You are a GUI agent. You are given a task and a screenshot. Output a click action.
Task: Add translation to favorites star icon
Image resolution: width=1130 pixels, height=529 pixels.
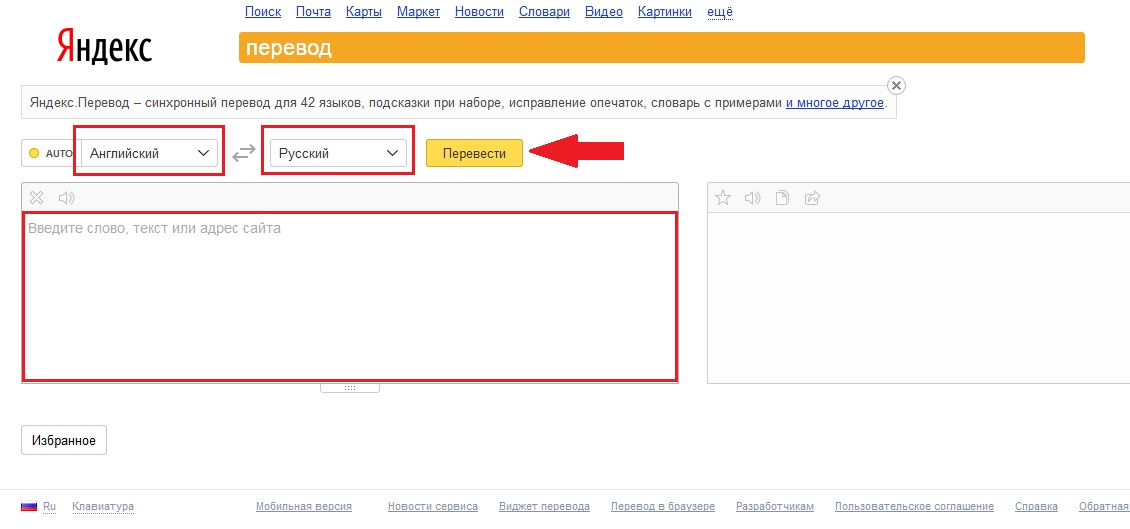pos(723,197)
